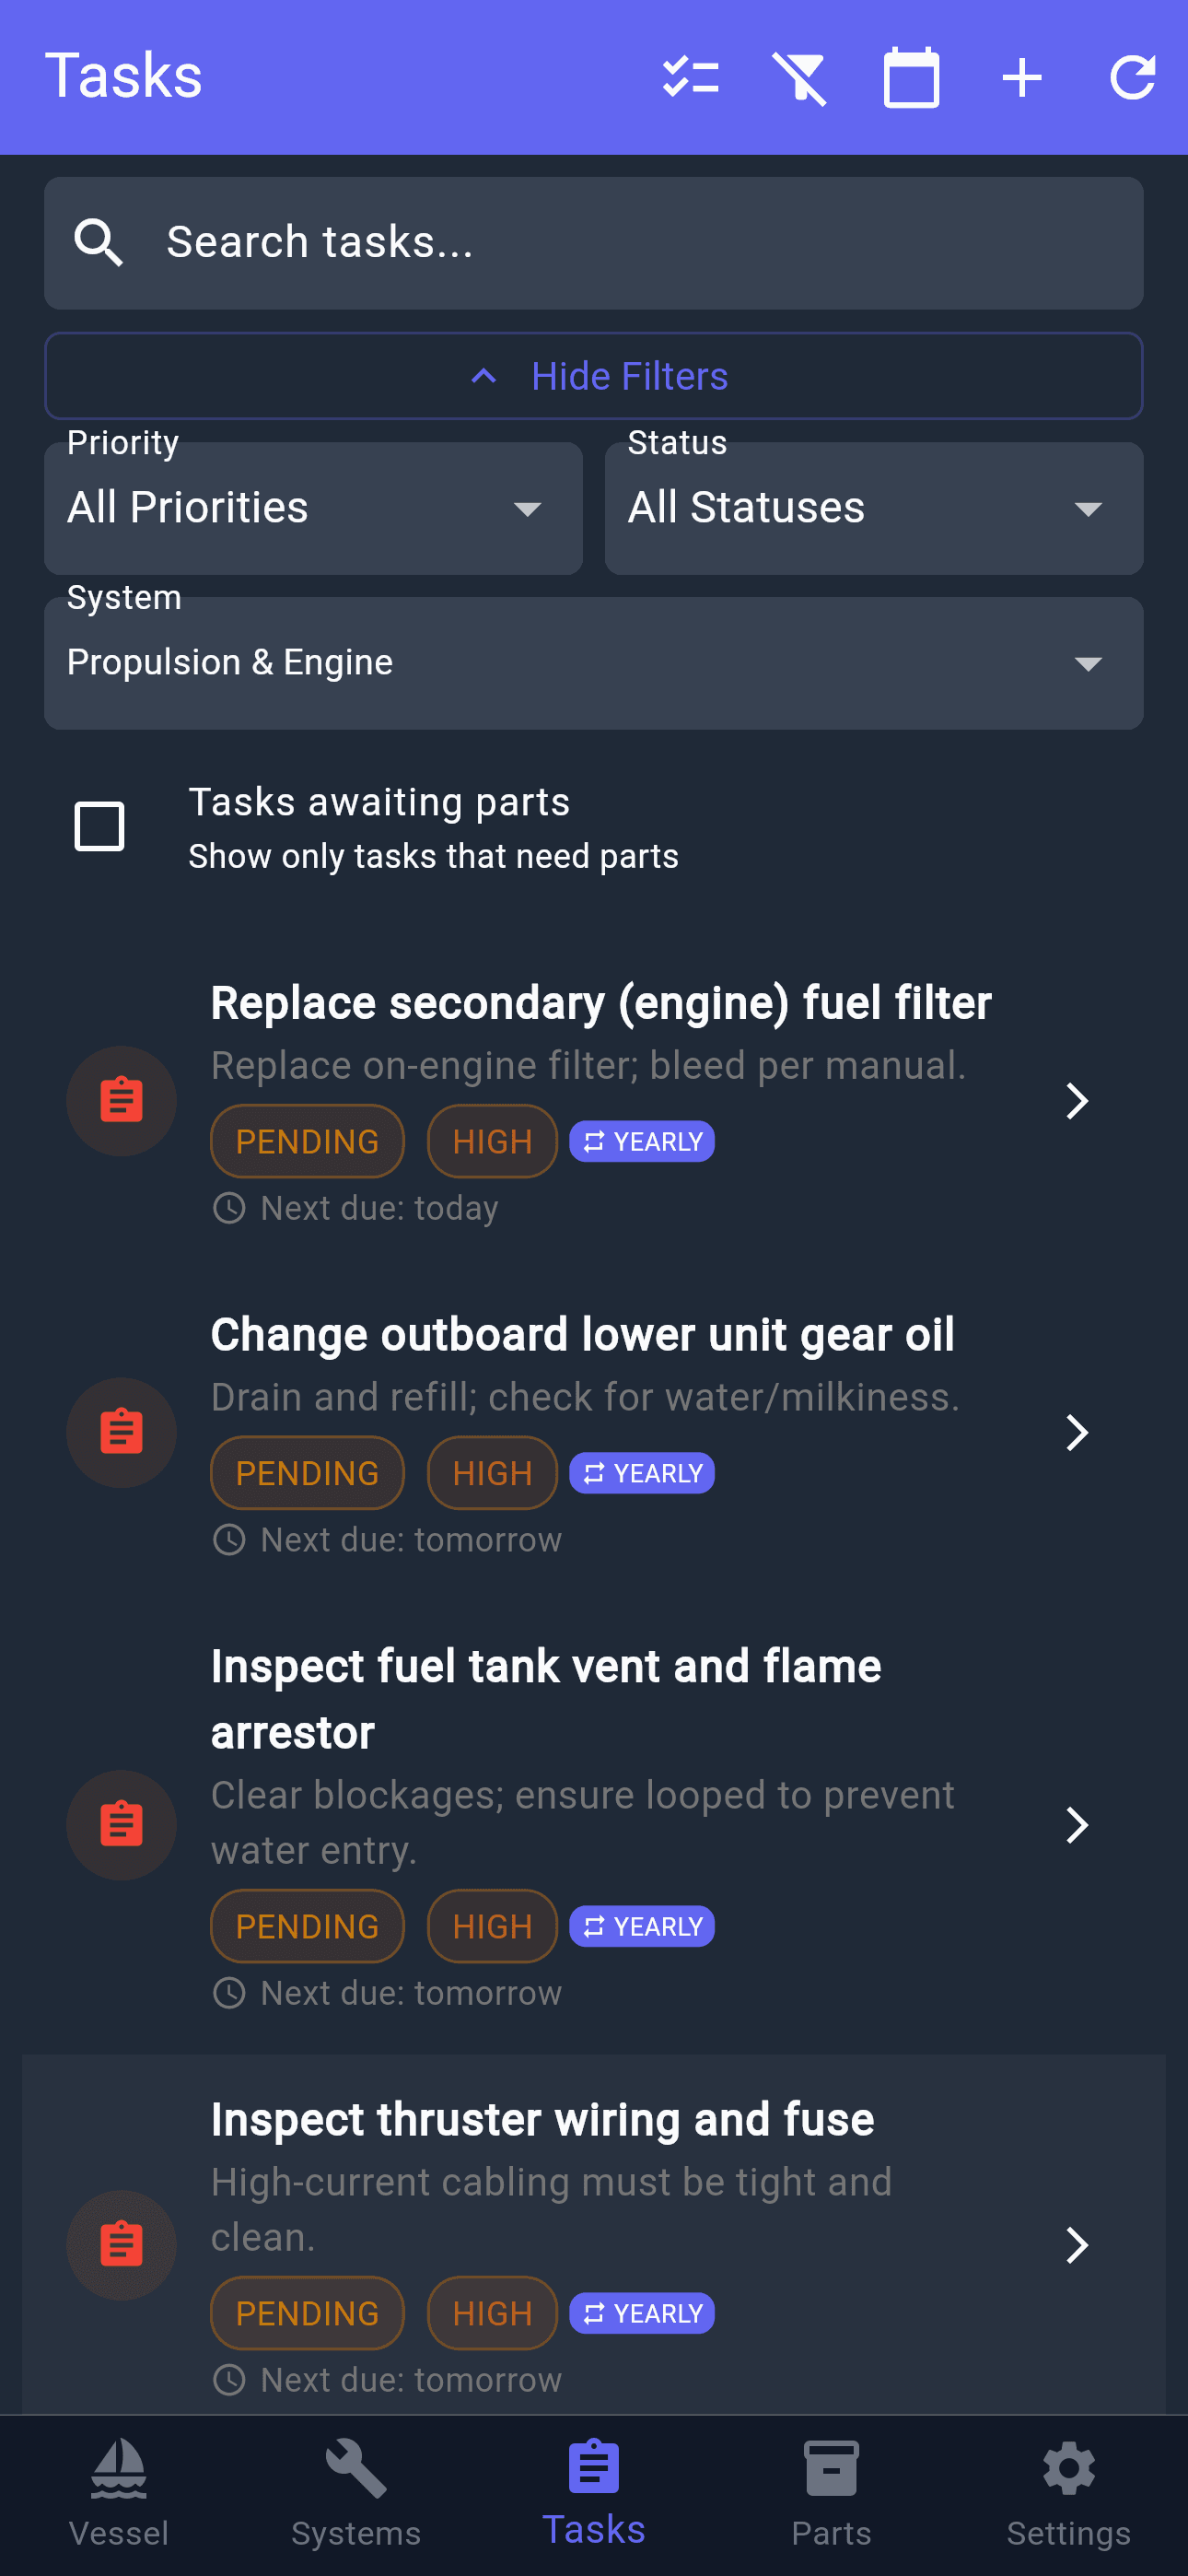The height and width of the screenshot is (2576, 1188).
Task: Open the calendar view icon
Action: (x=911, y=77)
